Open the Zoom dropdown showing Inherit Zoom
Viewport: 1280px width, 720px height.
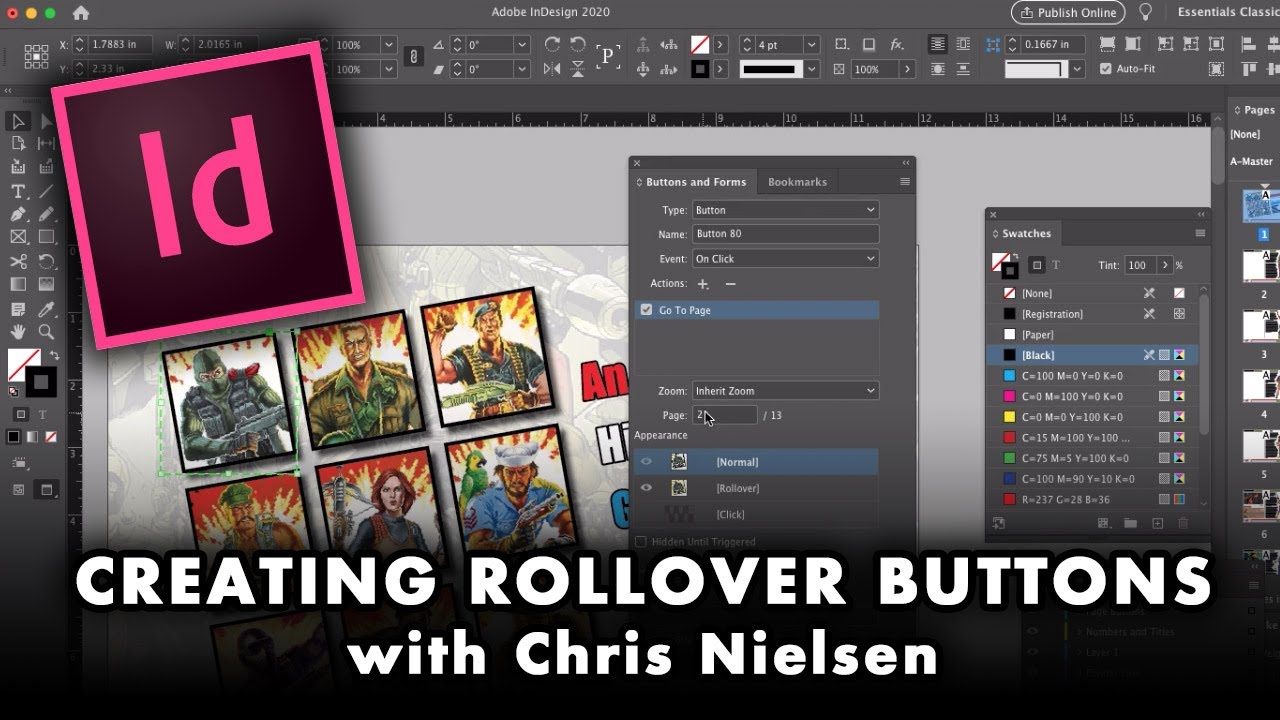click(785, 391)
